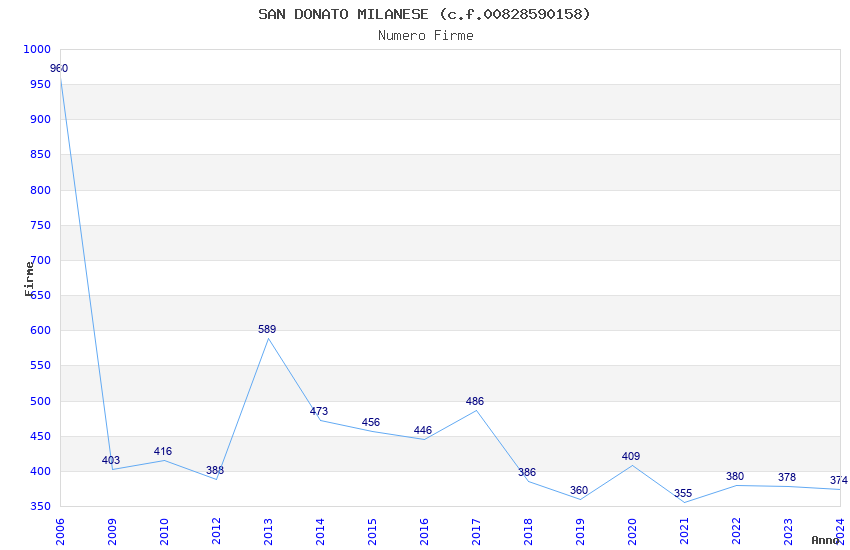Select the 386 data label
The height and width of the screenshot is (550, 850).
point(527,472)
